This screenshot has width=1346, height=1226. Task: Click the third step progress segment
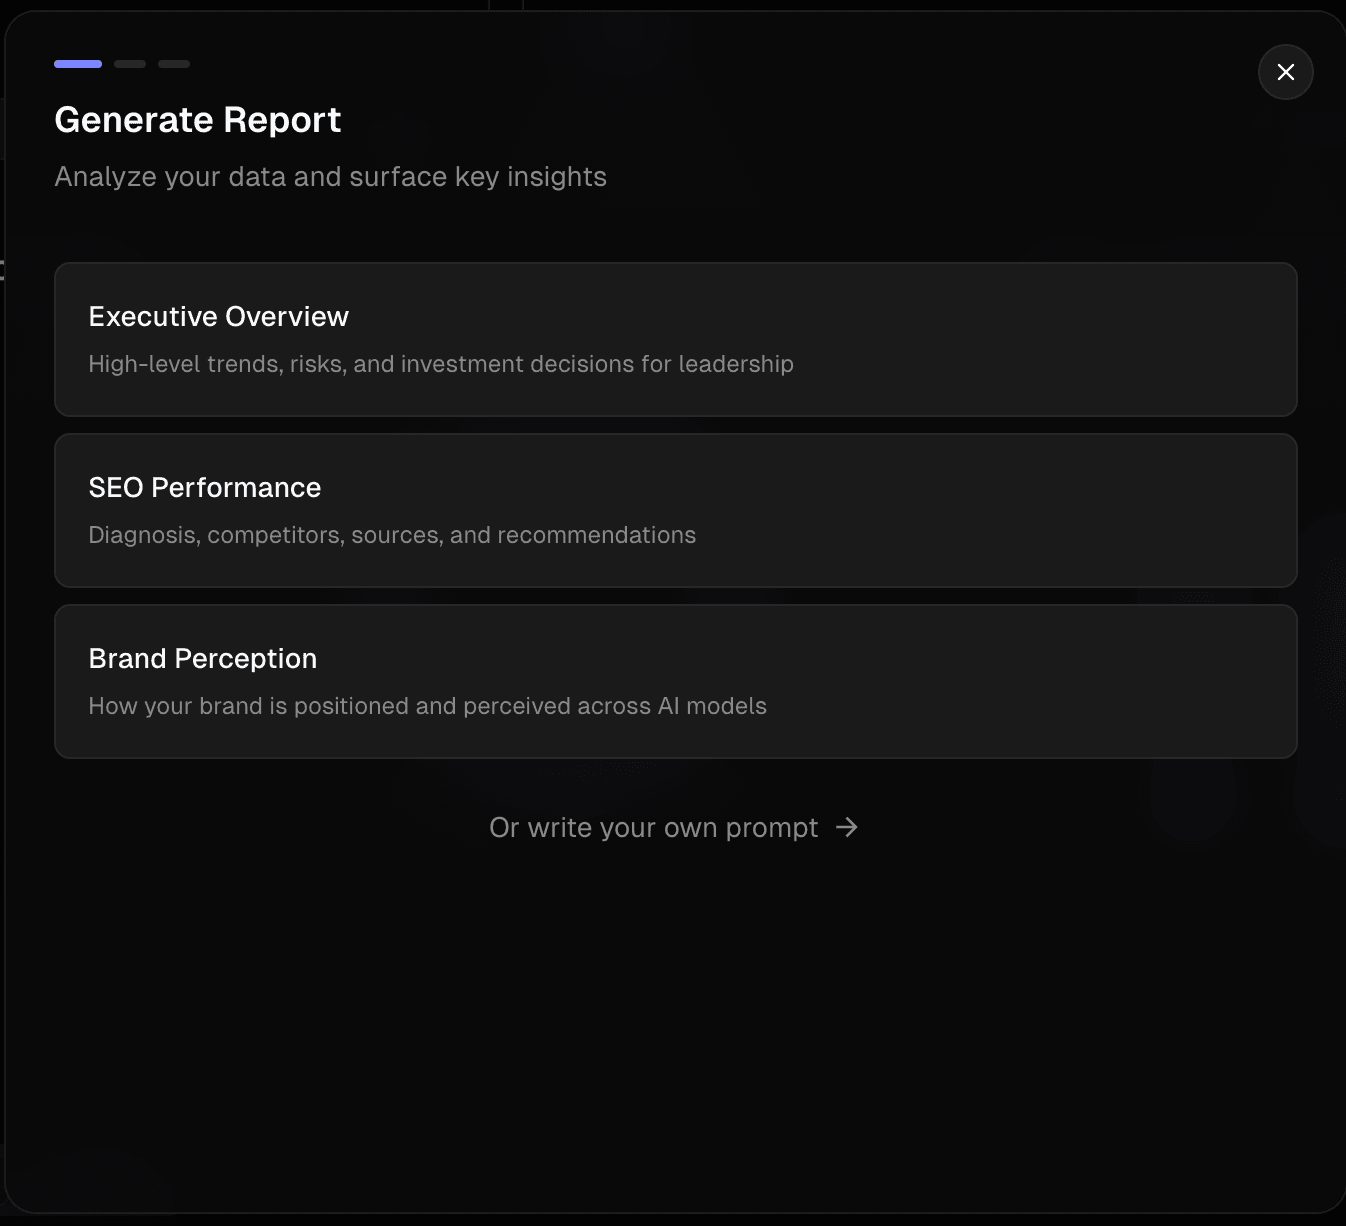click(174, 63)
